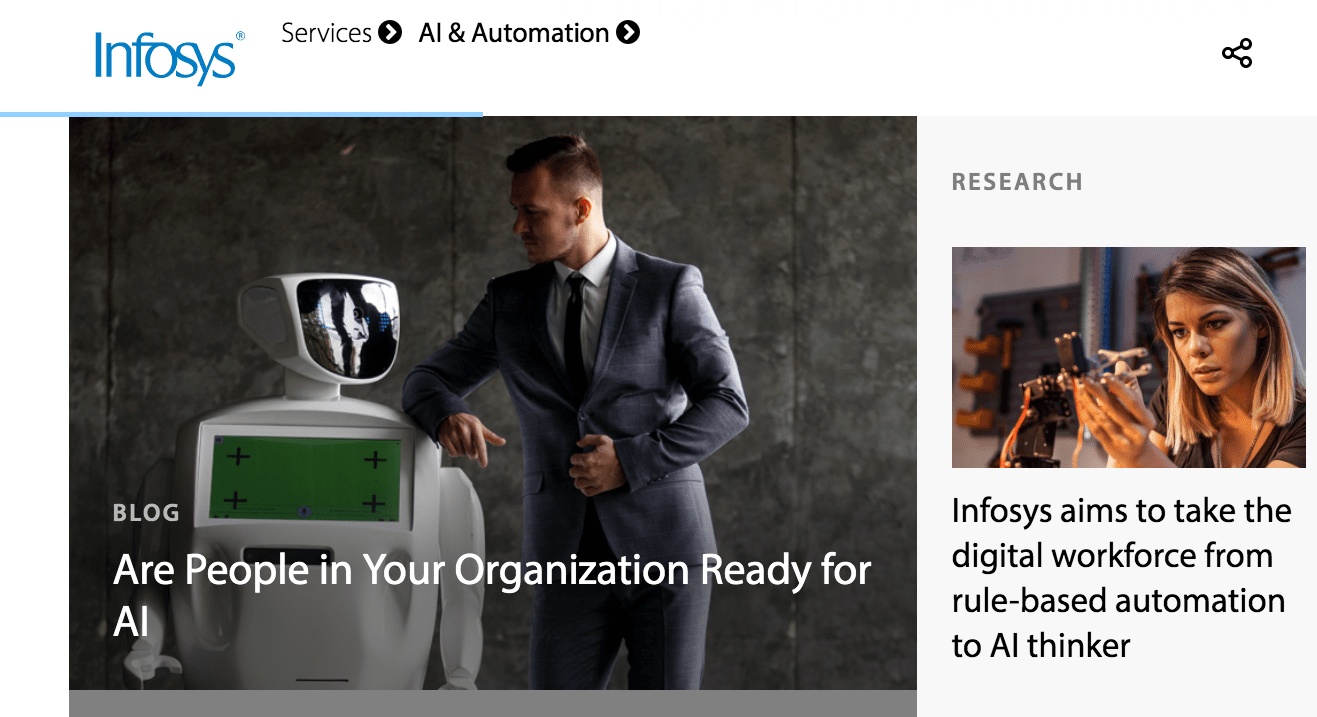Open the blog 'Are People in Your Organization Ready for AI'

[x=492, y=594]
